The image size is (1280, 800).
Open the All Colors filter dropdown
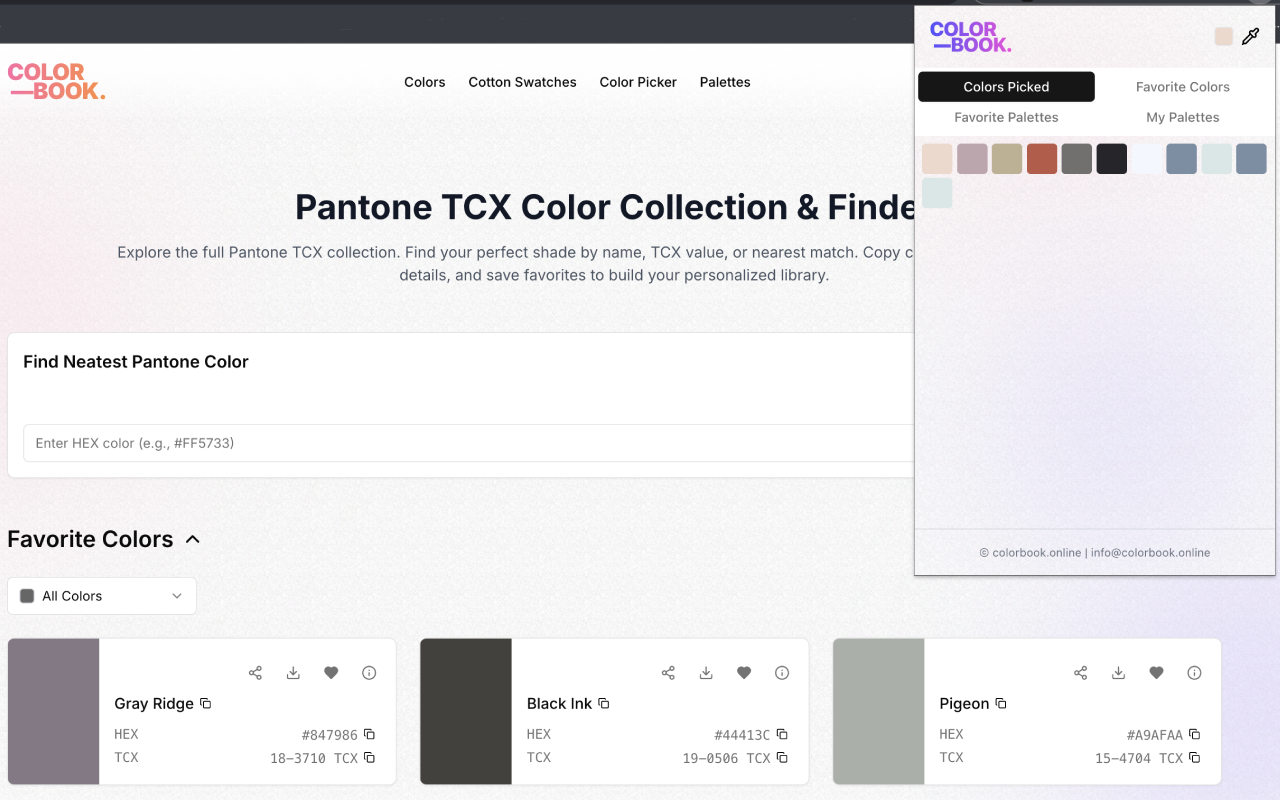(102, 596)
